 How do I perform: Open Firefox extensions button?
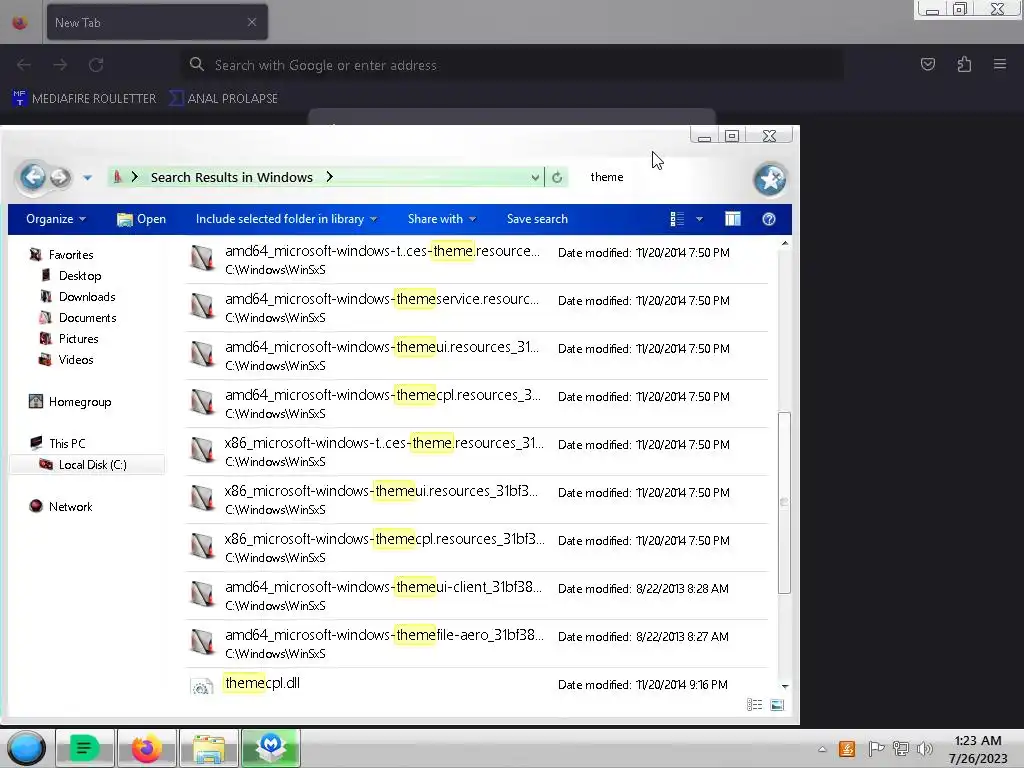click(x=964, y=64)
